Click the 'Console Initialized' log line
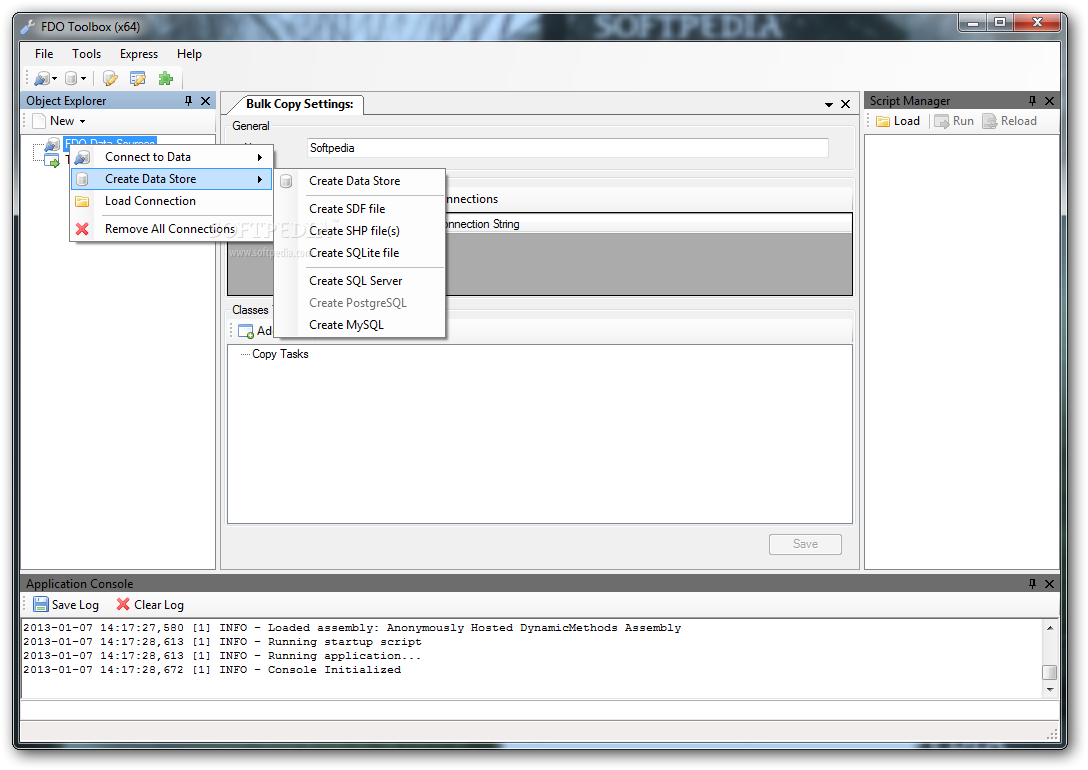 tap(212, 670)
